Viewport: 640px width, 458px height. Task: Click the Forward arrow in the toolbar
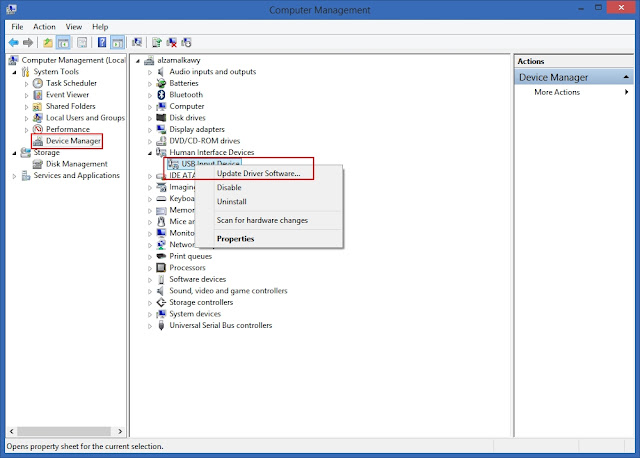[28, 42]
